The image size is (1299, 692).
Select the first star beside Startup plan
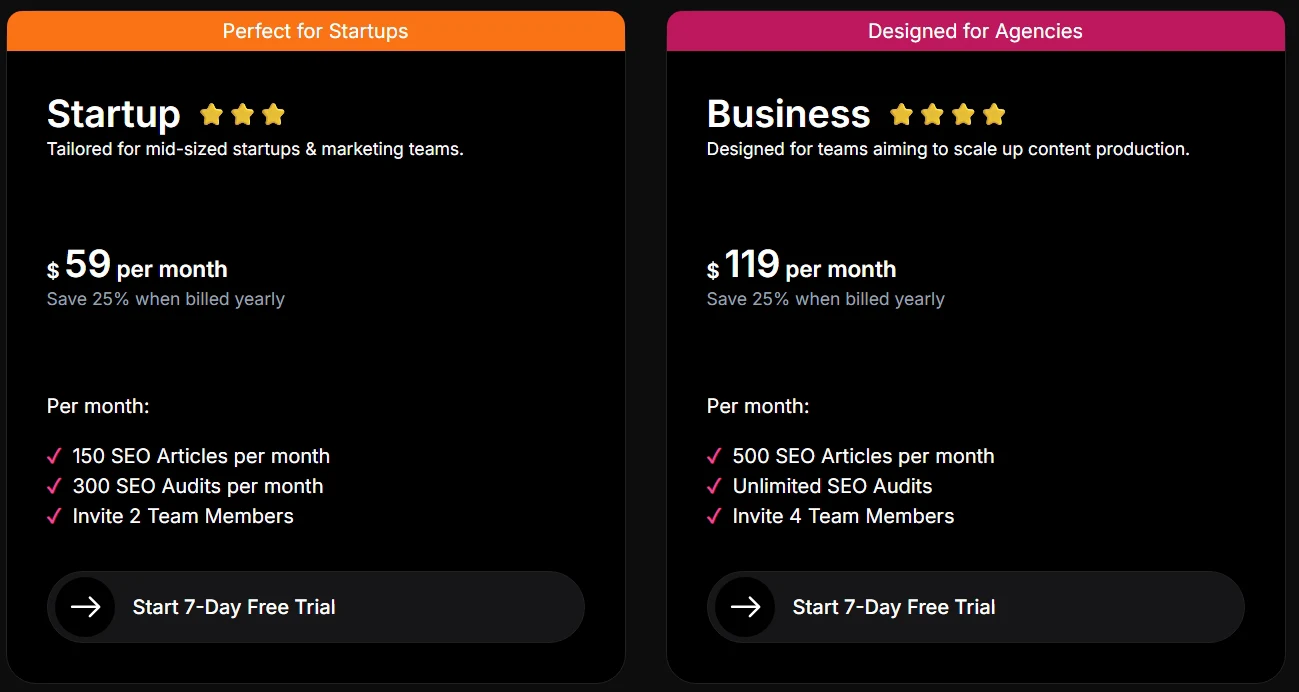pos(211,114)
